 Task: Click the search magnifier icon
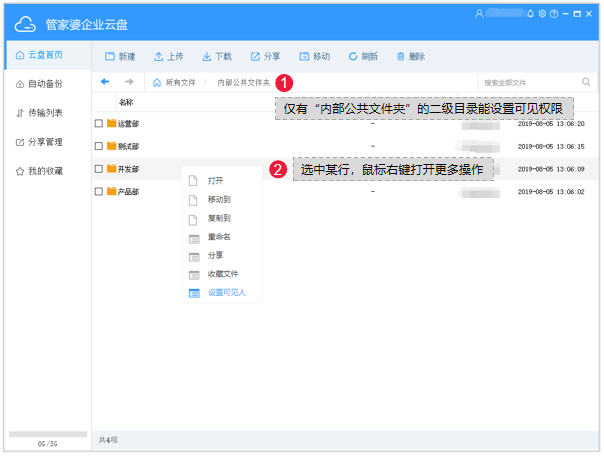586,82
